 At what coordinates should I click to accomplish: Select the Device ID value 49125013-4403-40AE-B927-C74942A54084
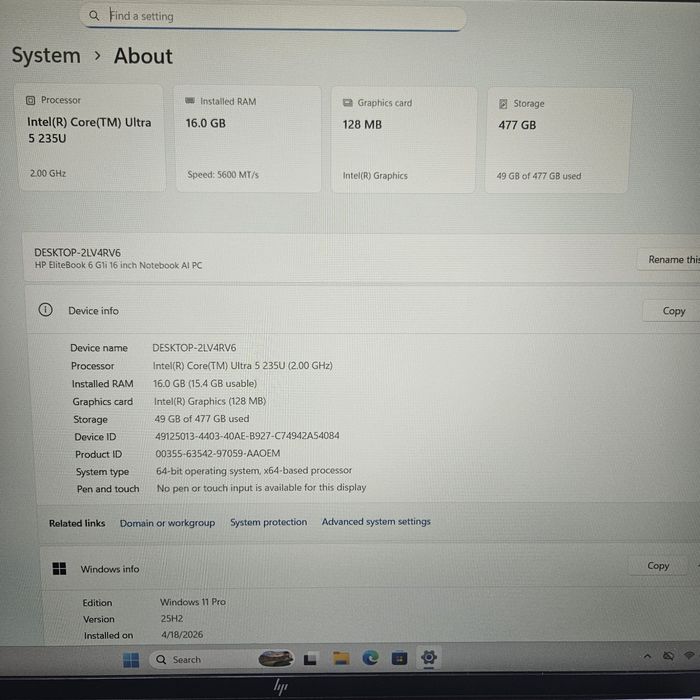click(247, 436)
